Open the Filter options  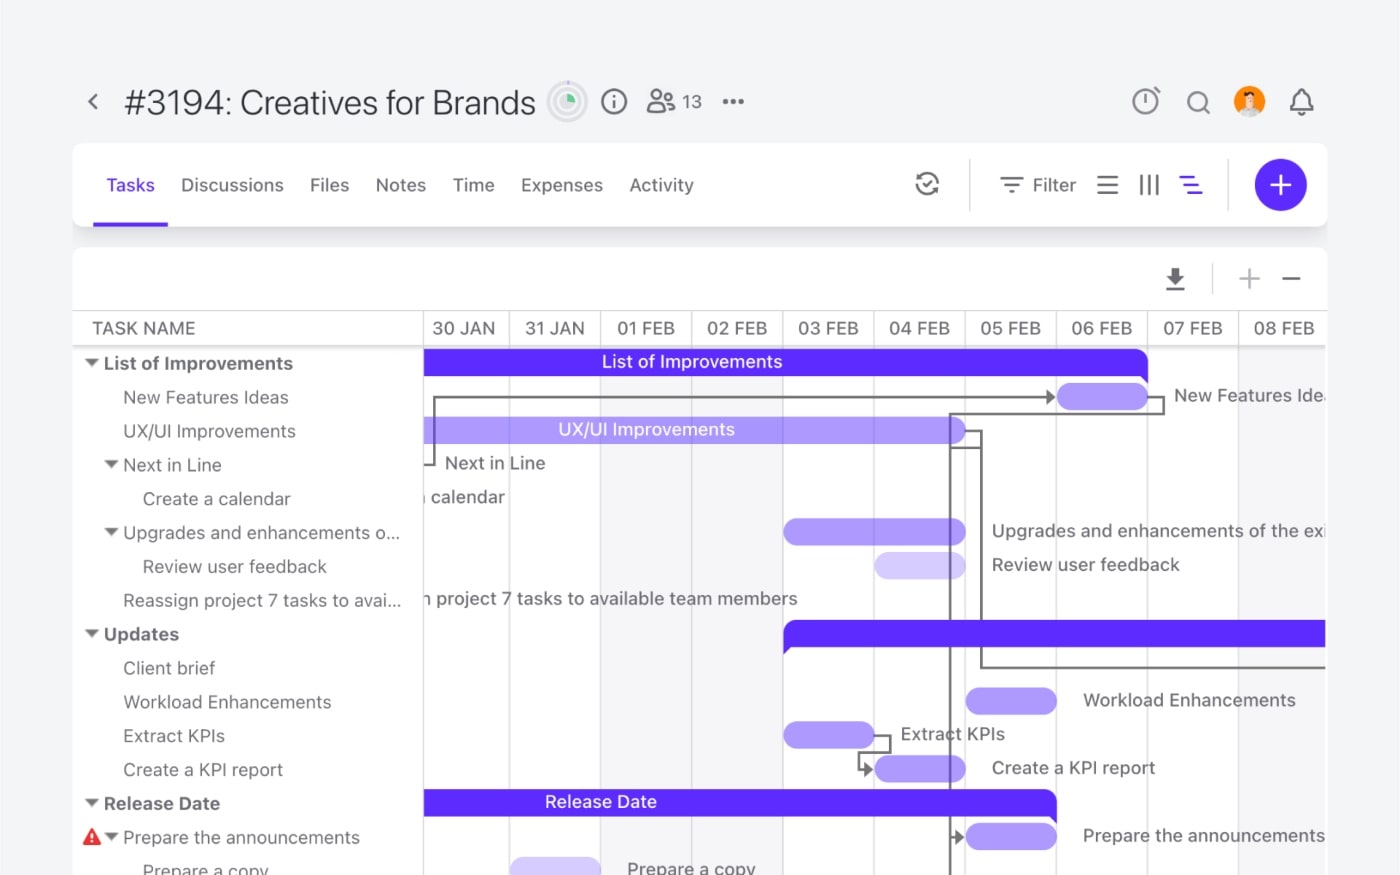pyautogui.click(x=1038, y=184)
